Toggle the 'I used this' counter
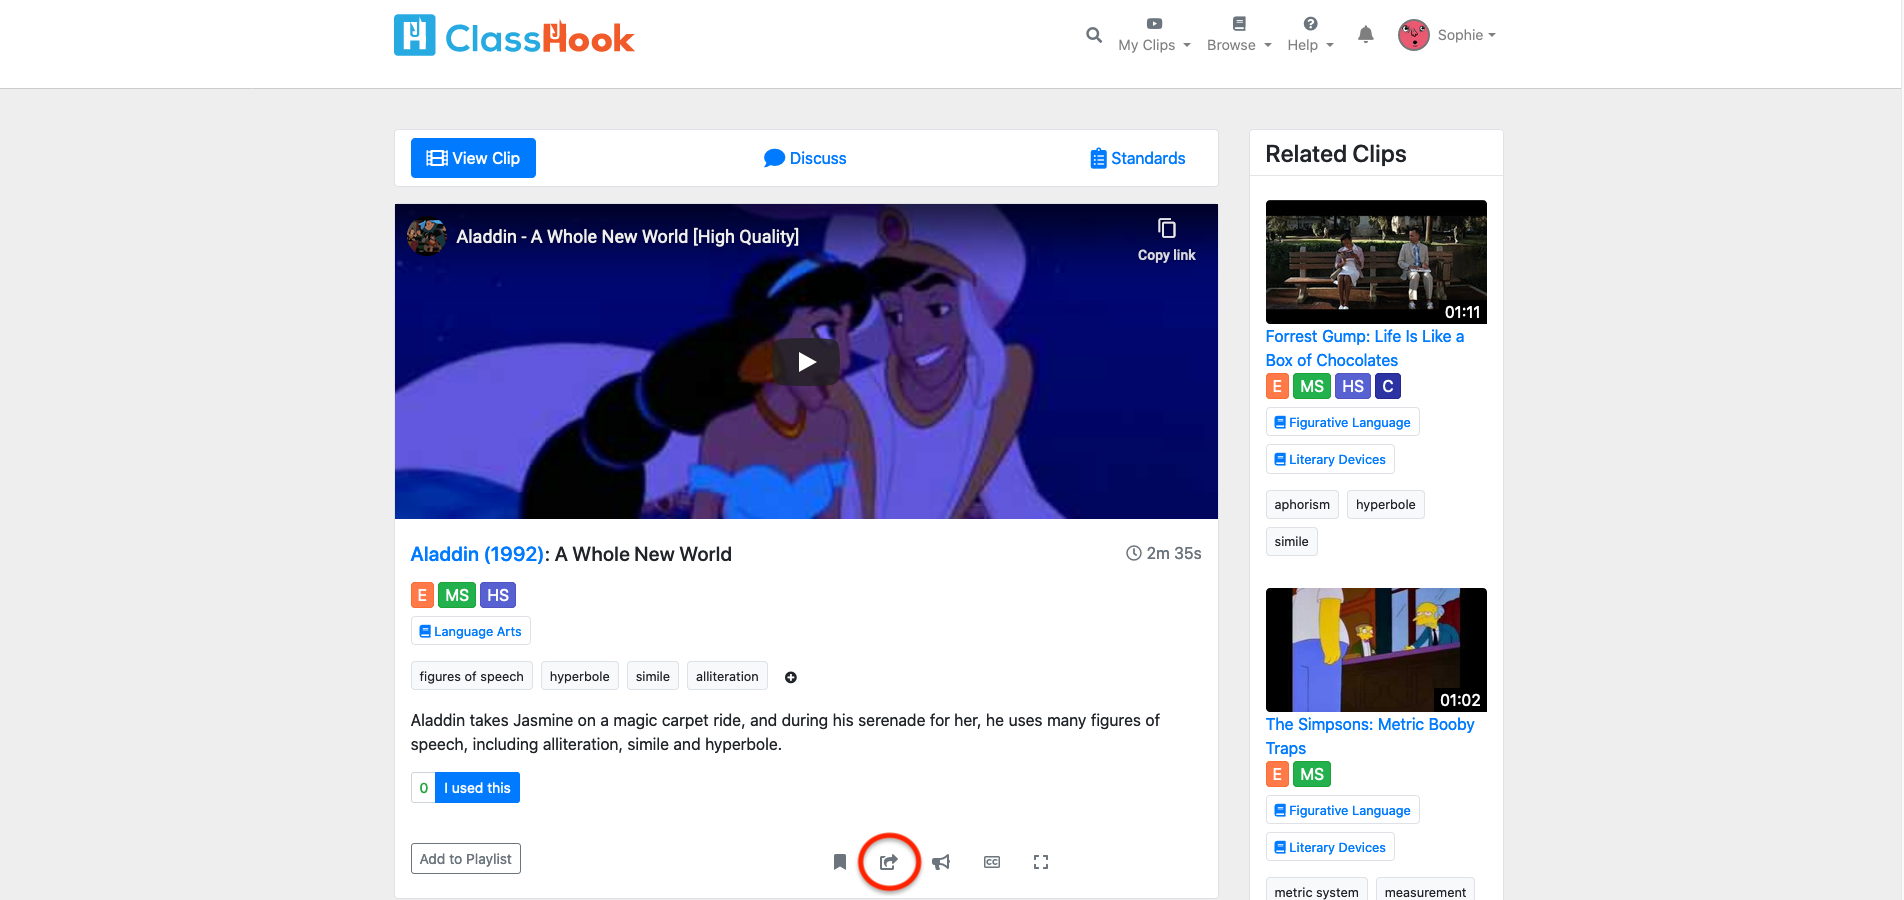This screenshot has height=900, width=1904. pos(477,787)
